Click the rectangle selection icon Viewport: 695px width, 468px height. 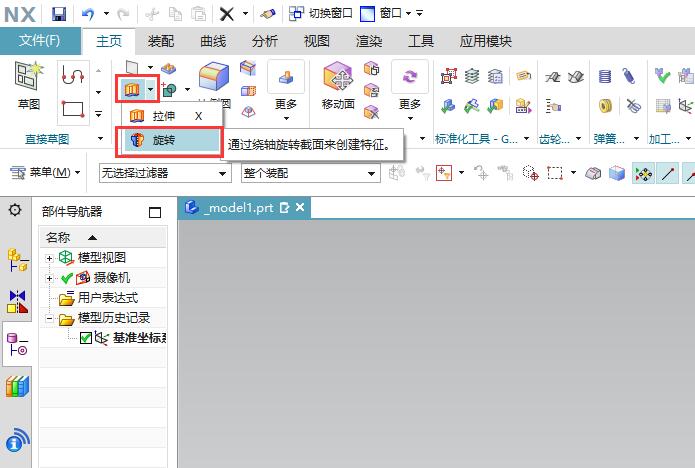click(554, 173)
